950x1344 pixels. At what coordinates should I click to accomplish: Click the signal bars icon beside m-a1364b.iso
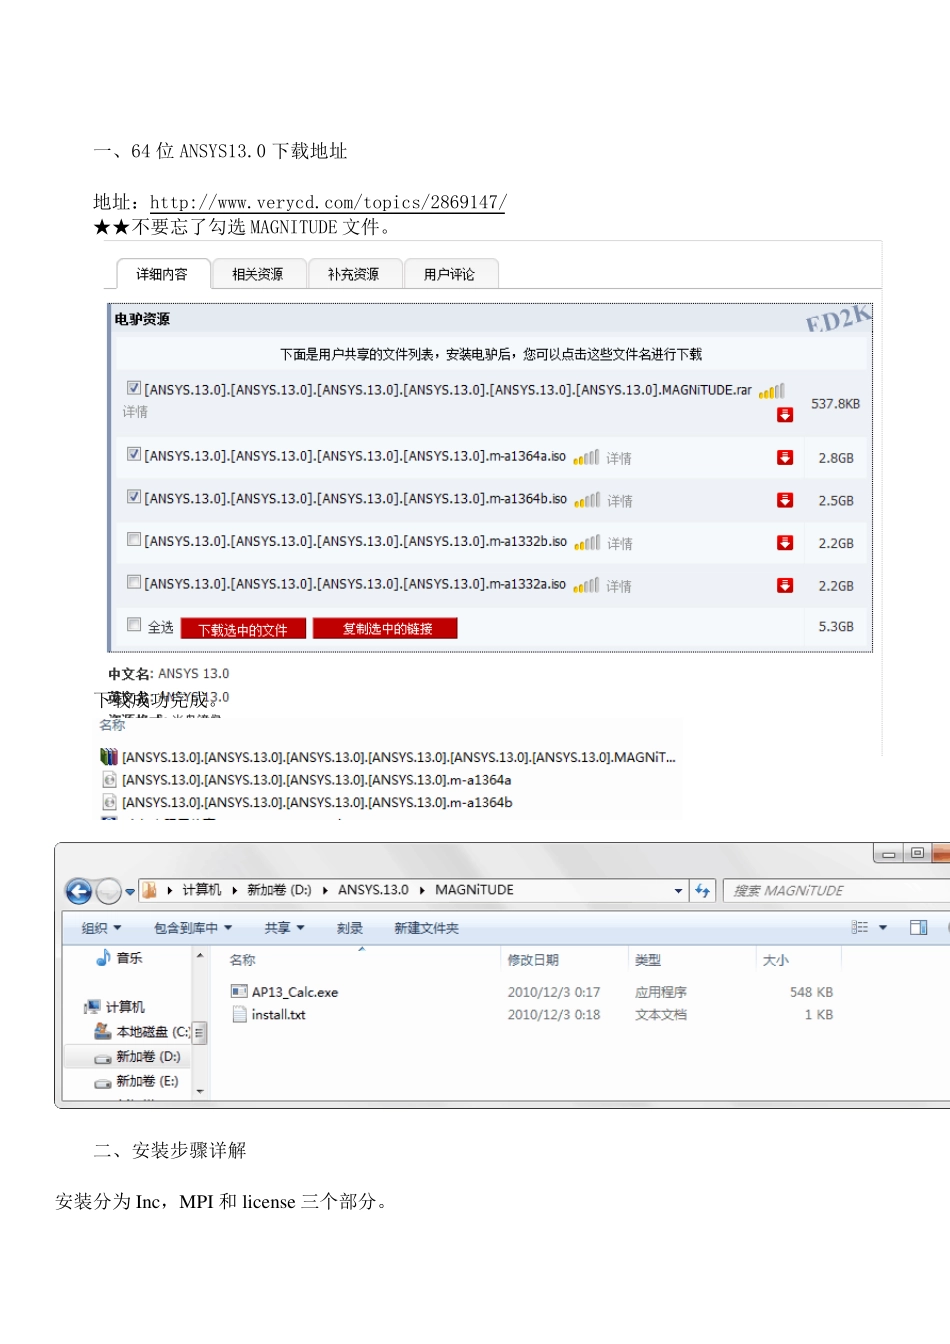click(x=588, y=500)
